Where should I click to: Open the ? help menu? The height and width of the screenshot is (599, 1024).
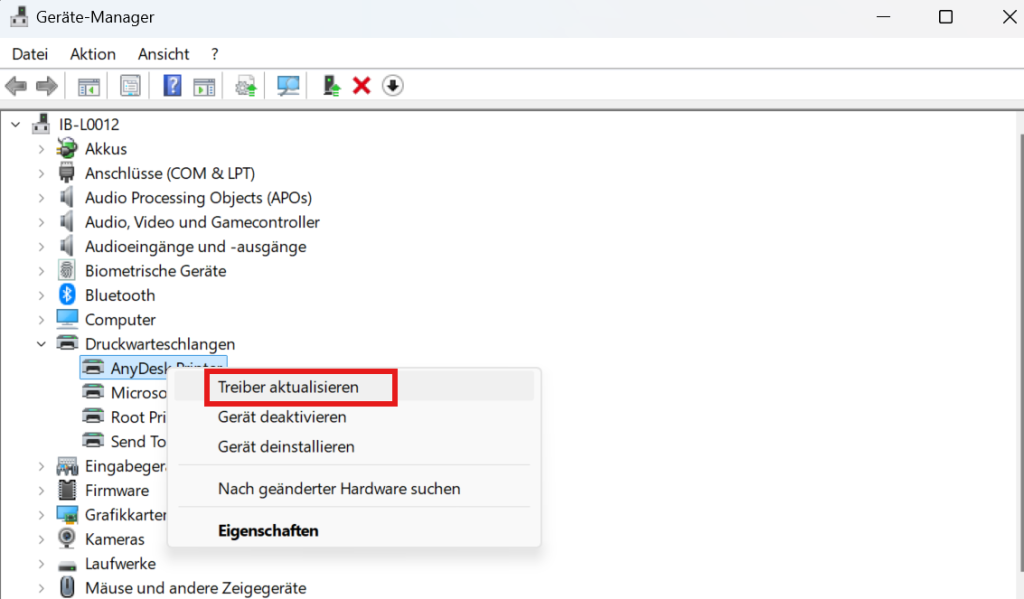pos(214,54)
